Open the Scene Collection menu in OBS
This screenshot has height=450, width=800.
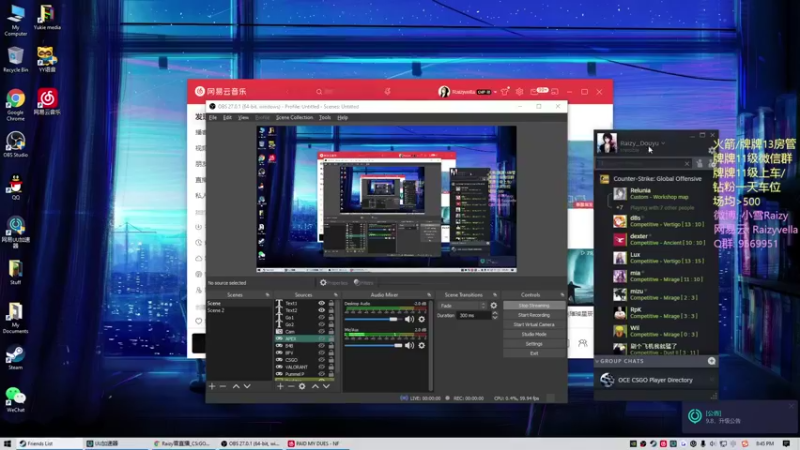click(294, 118)
